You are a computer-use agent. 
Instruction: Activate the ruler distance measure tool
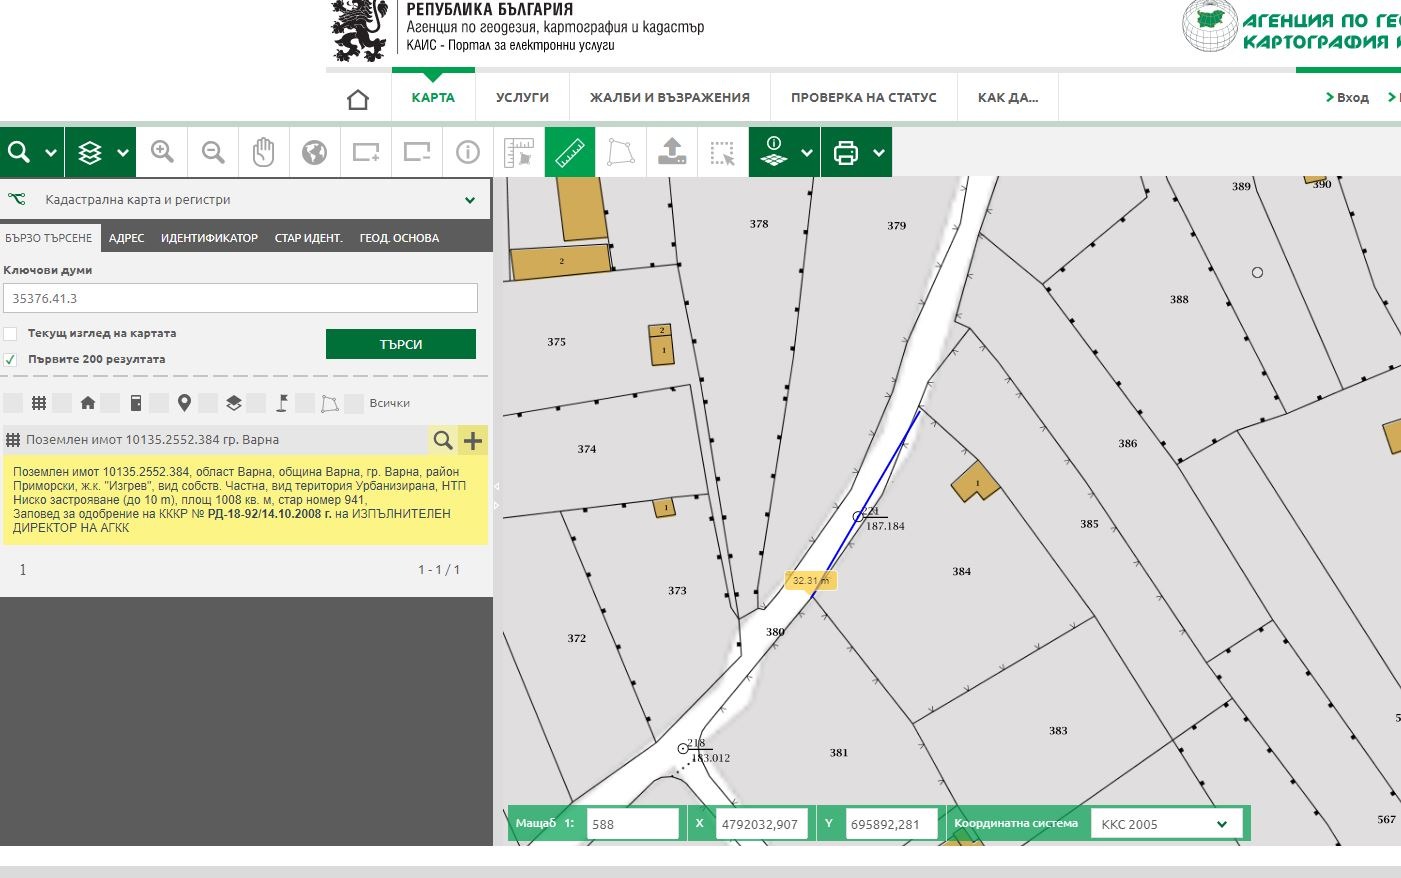click(570, 152)
